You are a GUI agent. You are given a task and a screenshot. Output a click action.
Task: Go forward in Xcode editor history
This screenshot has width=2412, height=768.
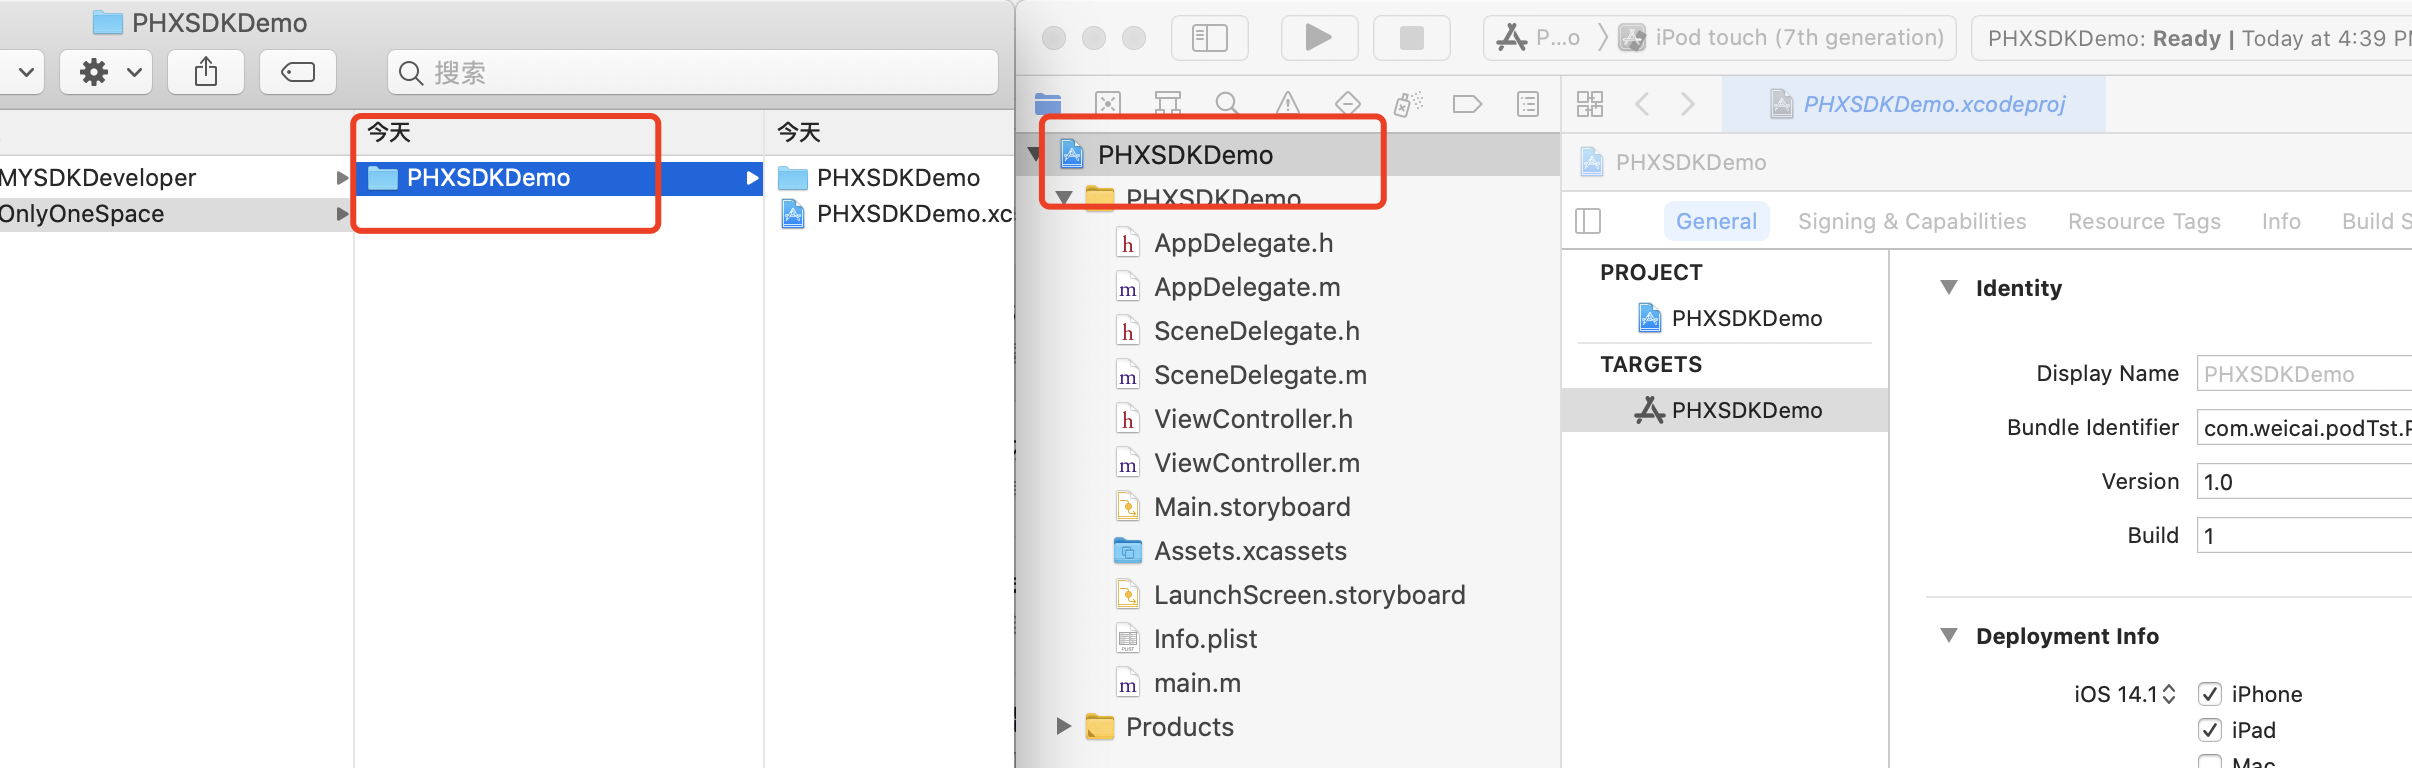click(1688, 103)
